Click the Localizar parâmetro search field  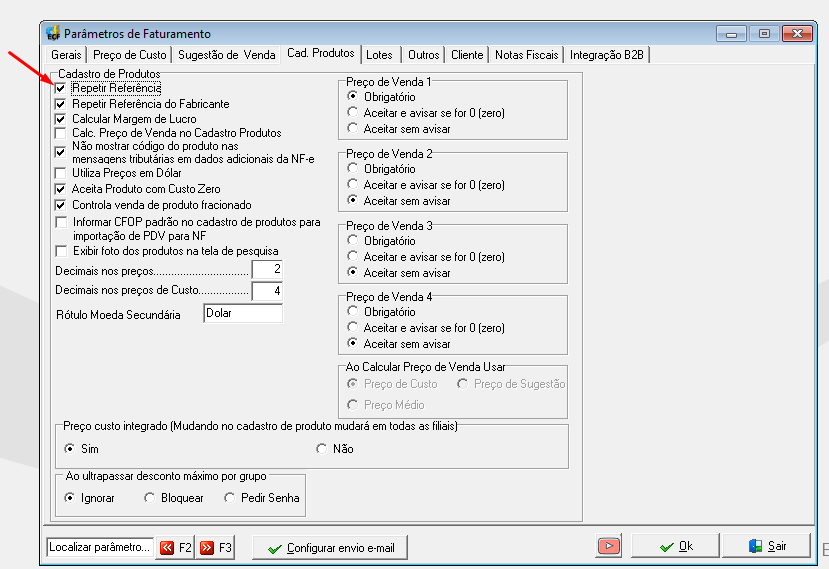coord(100,547)
